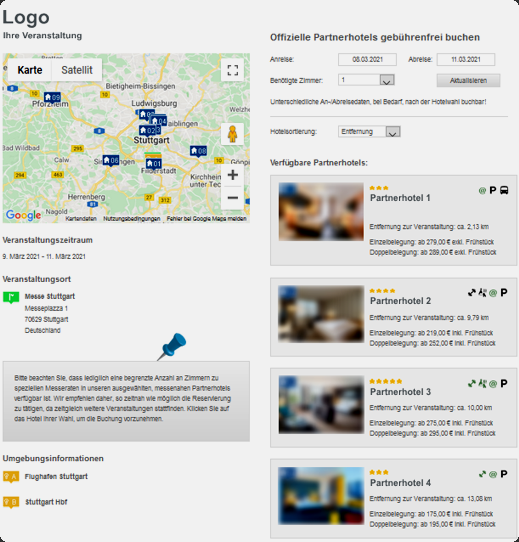Image resolution: width=519 pixels, height=542 pixels.
Task: Click the Street View pegman icon
Action: (x=233, y=134)
